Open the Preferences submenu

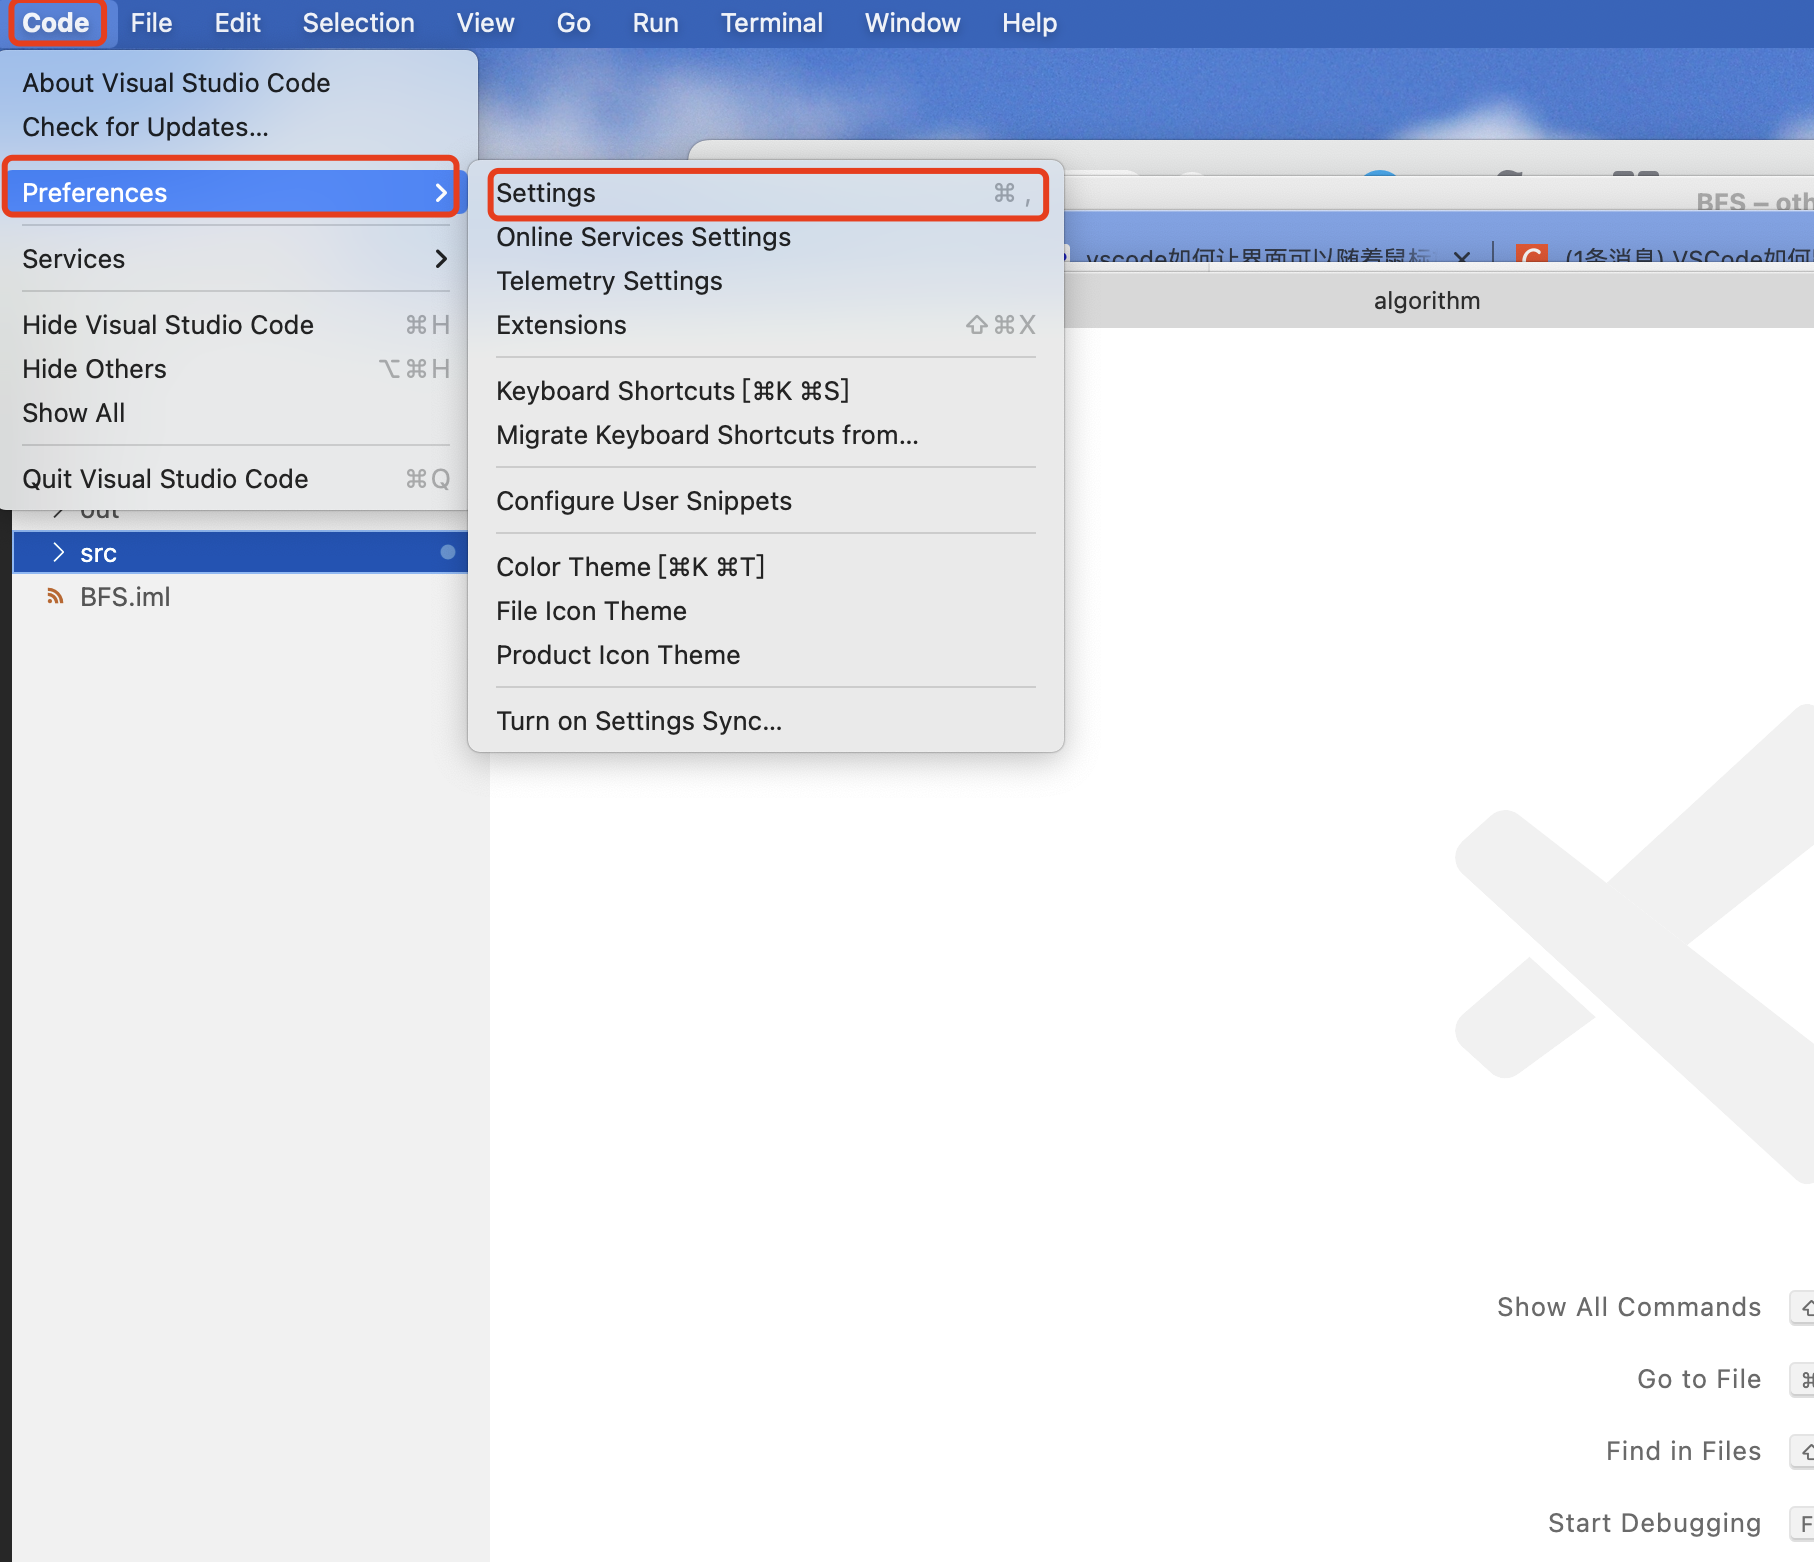(x=238, y=193)
